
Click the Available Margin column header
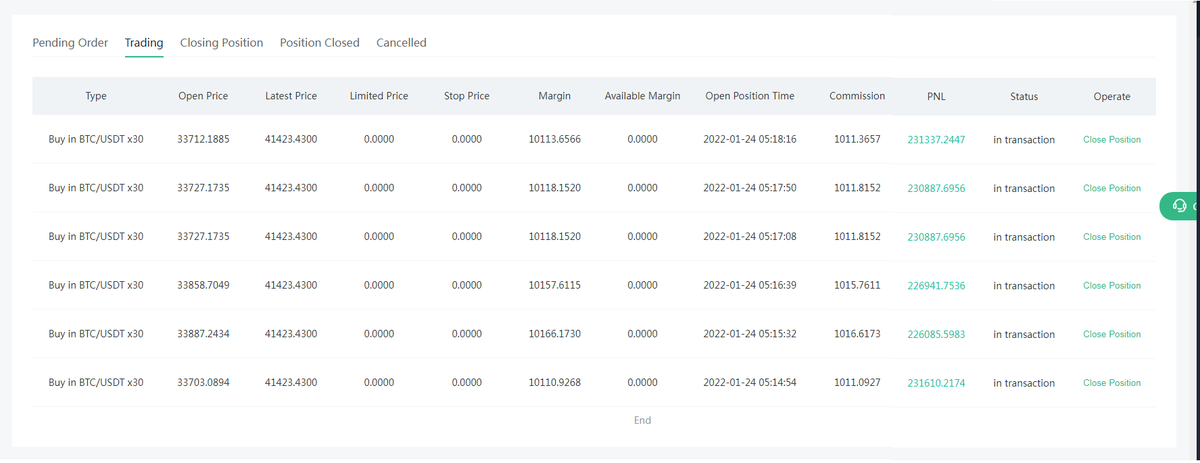point(643,96)
